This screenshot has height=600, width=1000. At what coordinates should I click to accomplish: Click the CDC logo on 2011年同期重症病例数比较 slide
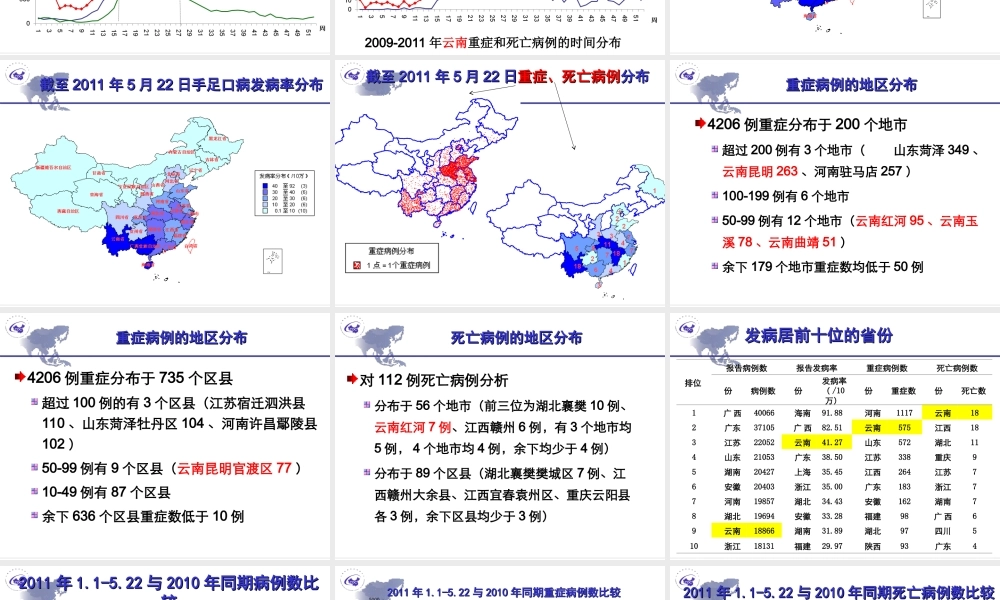tap(351, 580)
